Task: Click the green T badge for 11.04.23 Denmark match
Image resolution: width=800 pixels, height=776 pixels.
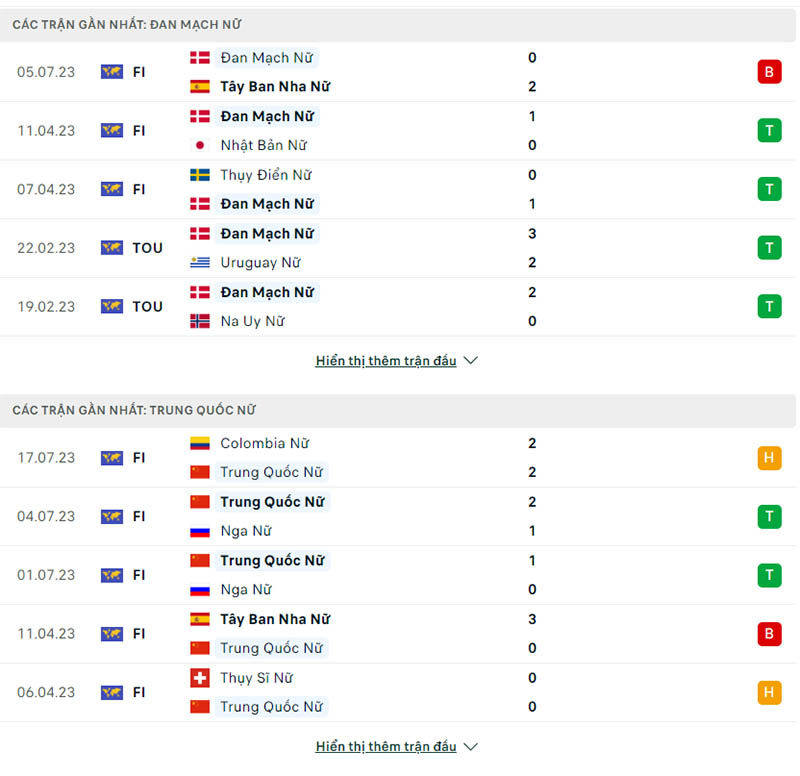Action: [x=769, y=130]
